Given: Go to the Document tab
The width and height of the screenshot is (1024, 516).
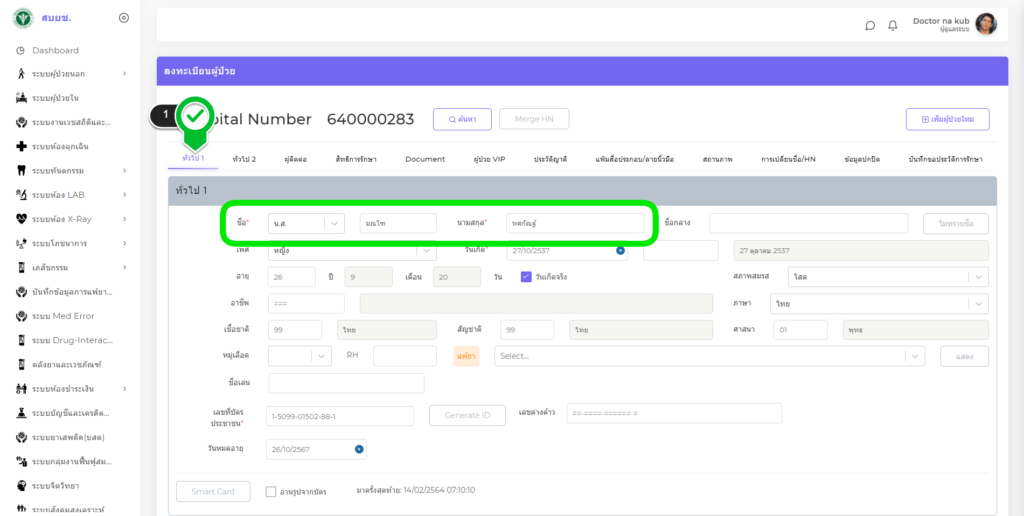Looking at the screenshot, I should (425, 159).
